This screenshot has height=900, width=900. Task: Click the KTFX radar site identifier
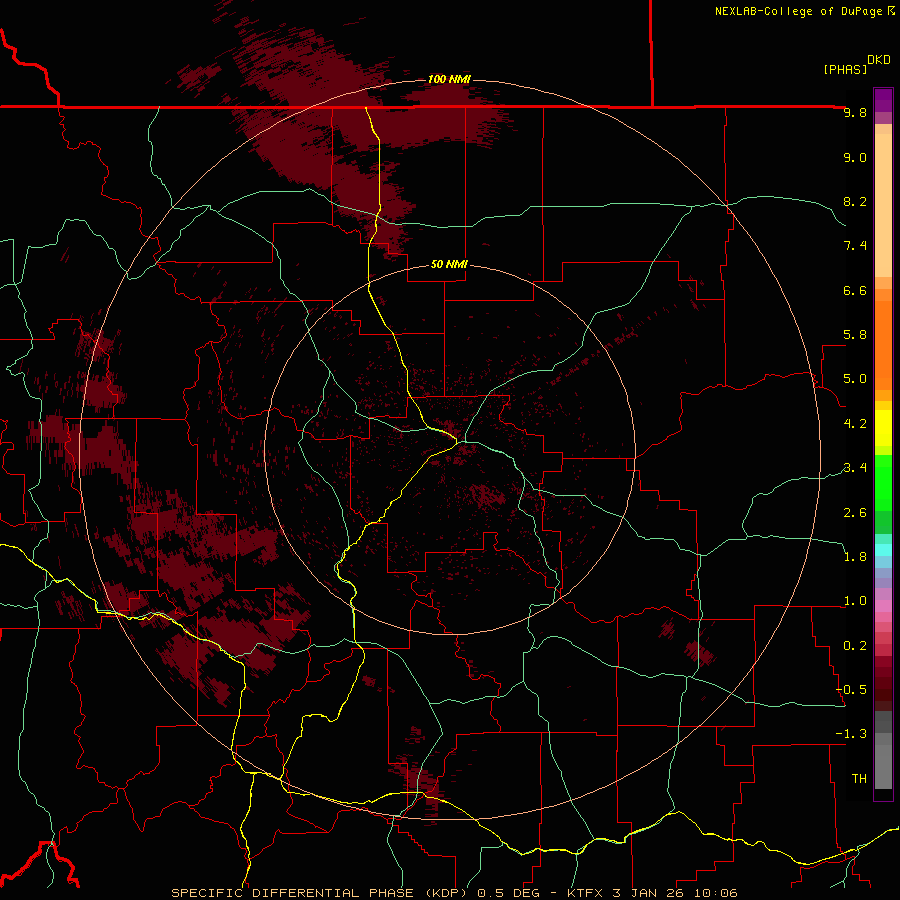coord(587,893)
